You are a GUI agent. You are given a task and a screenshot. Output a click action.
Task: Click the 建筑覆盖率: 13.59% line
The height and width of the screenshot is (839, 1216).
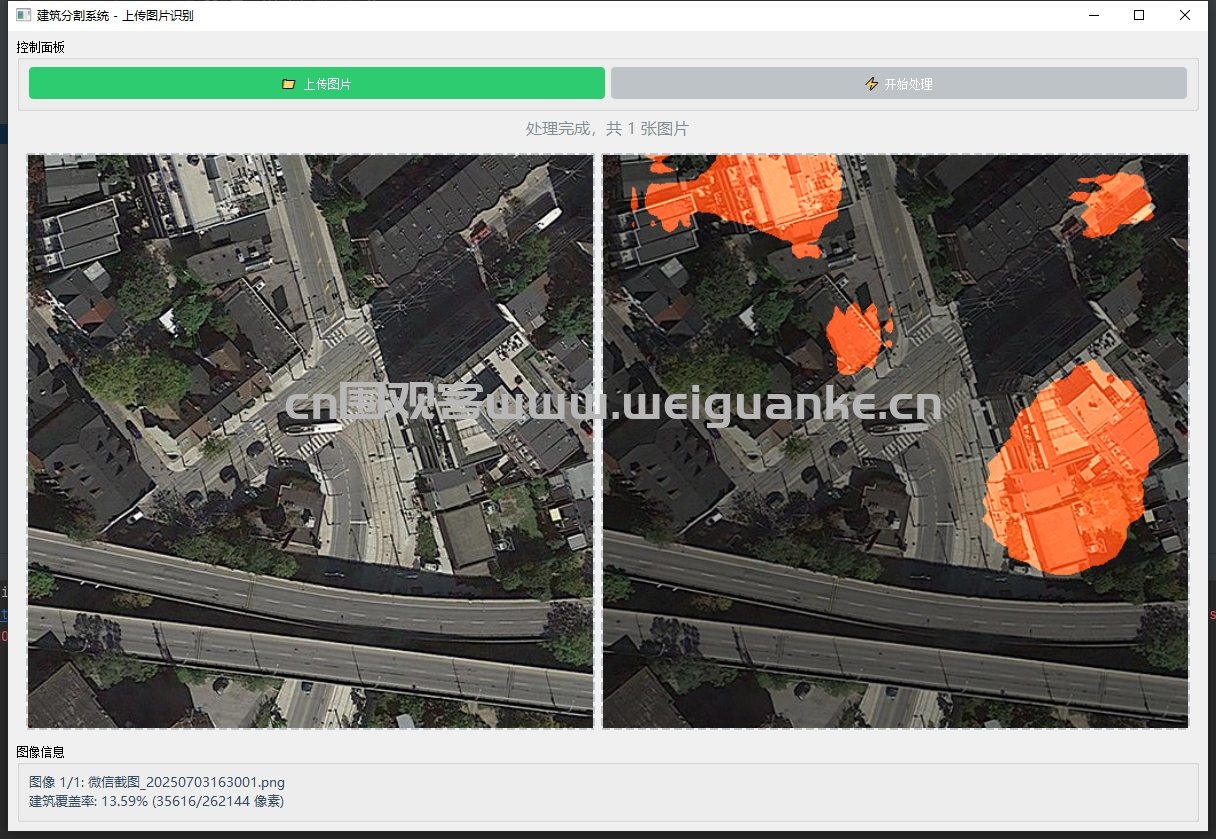[156, 801]
